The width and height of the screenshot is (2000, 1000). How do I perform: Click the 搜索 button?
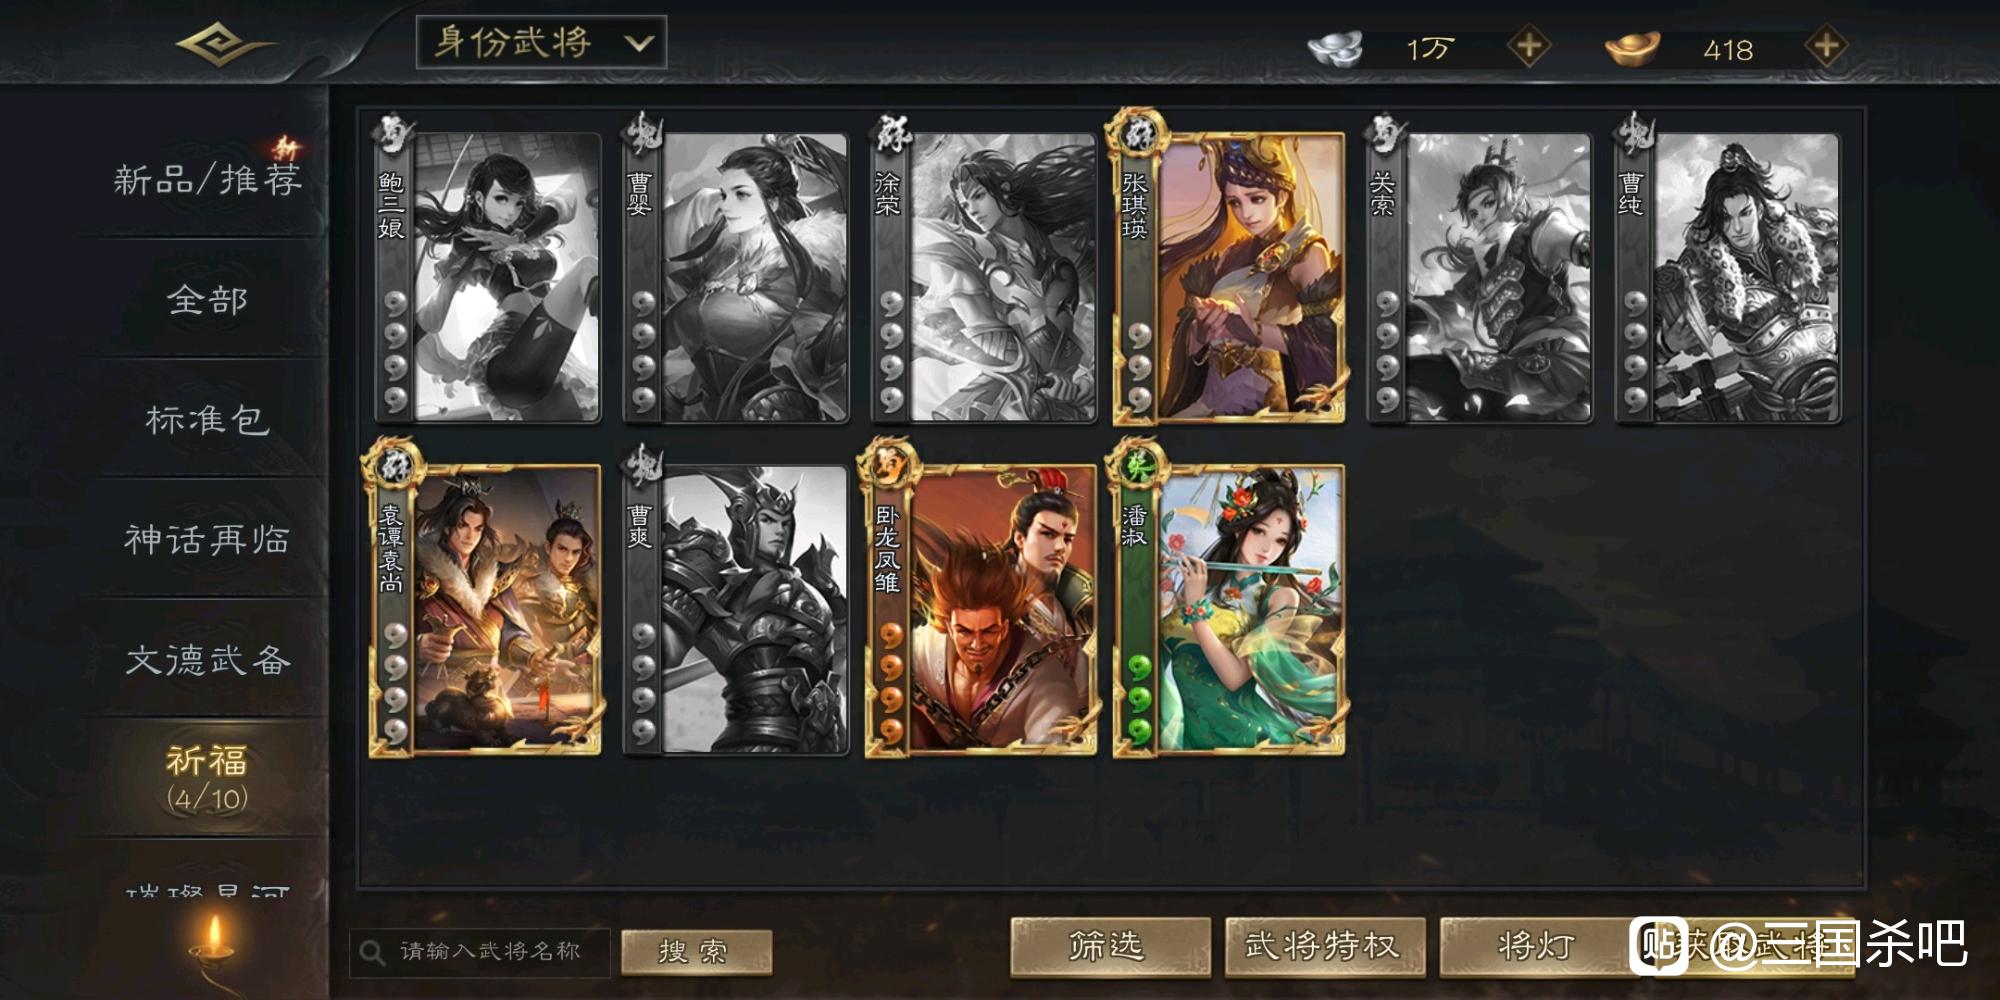point(696,951)
